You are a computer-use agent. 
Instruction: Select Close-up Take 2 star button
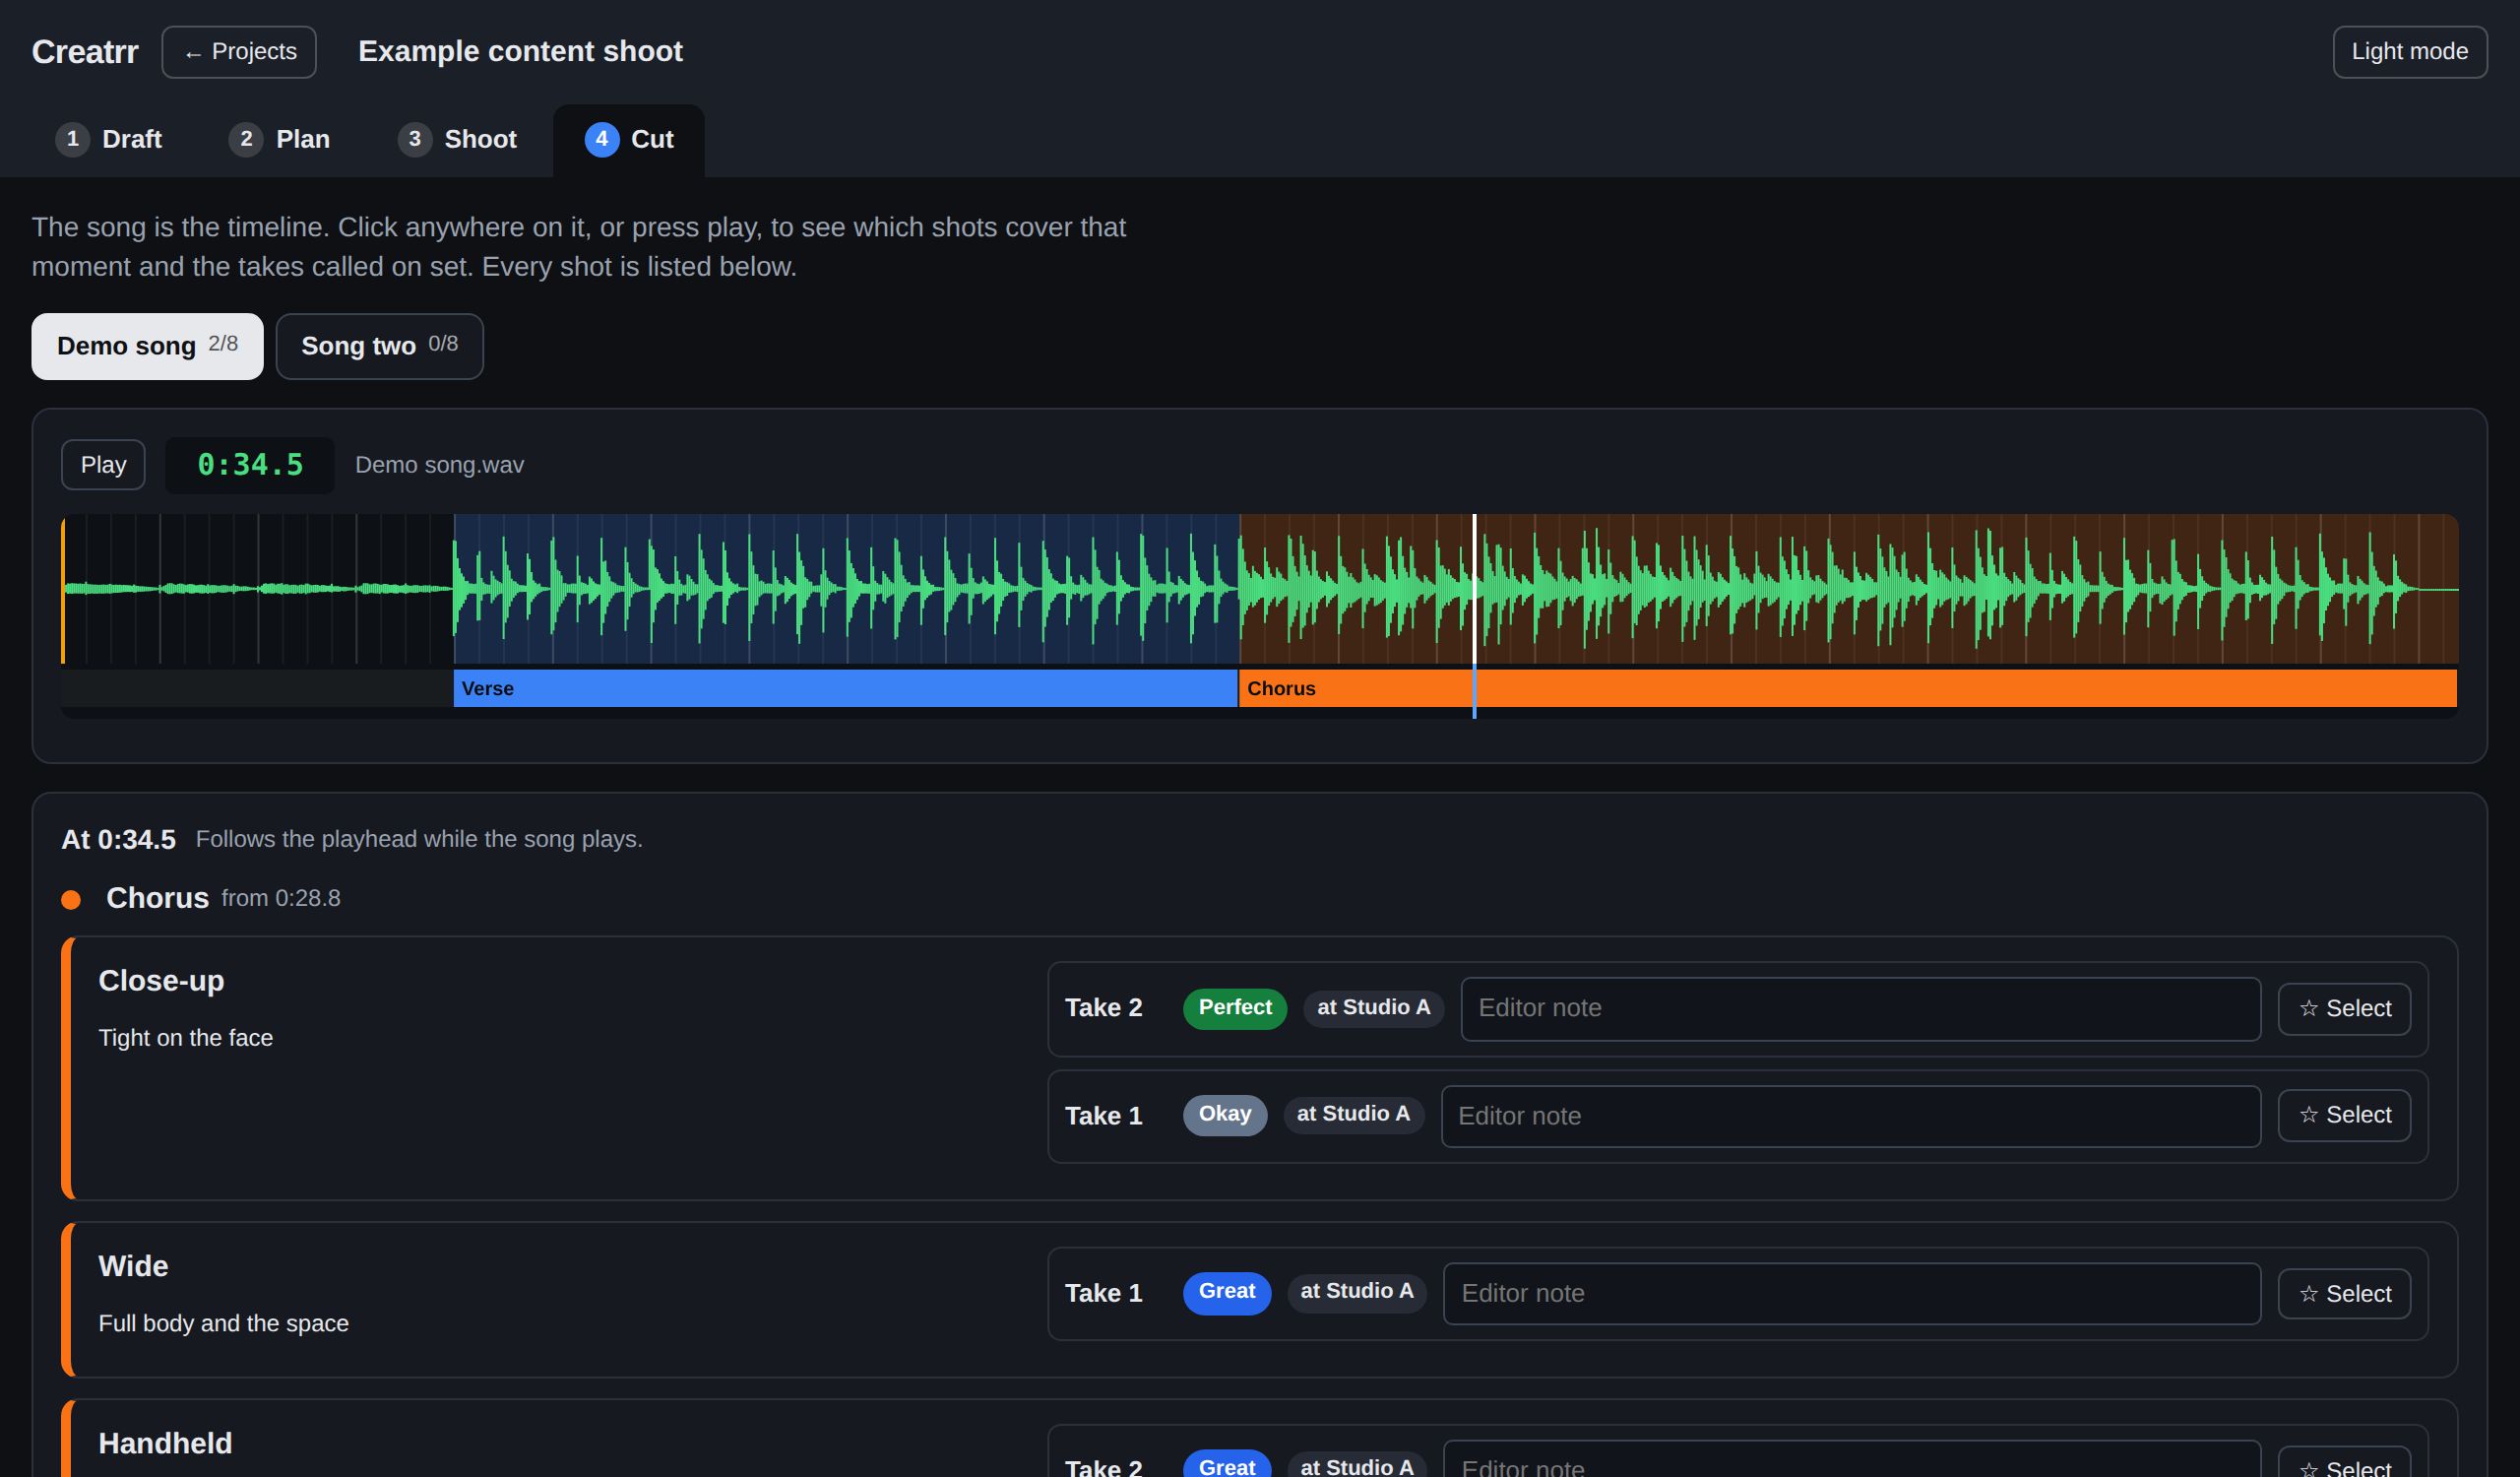(2344, 1009)
